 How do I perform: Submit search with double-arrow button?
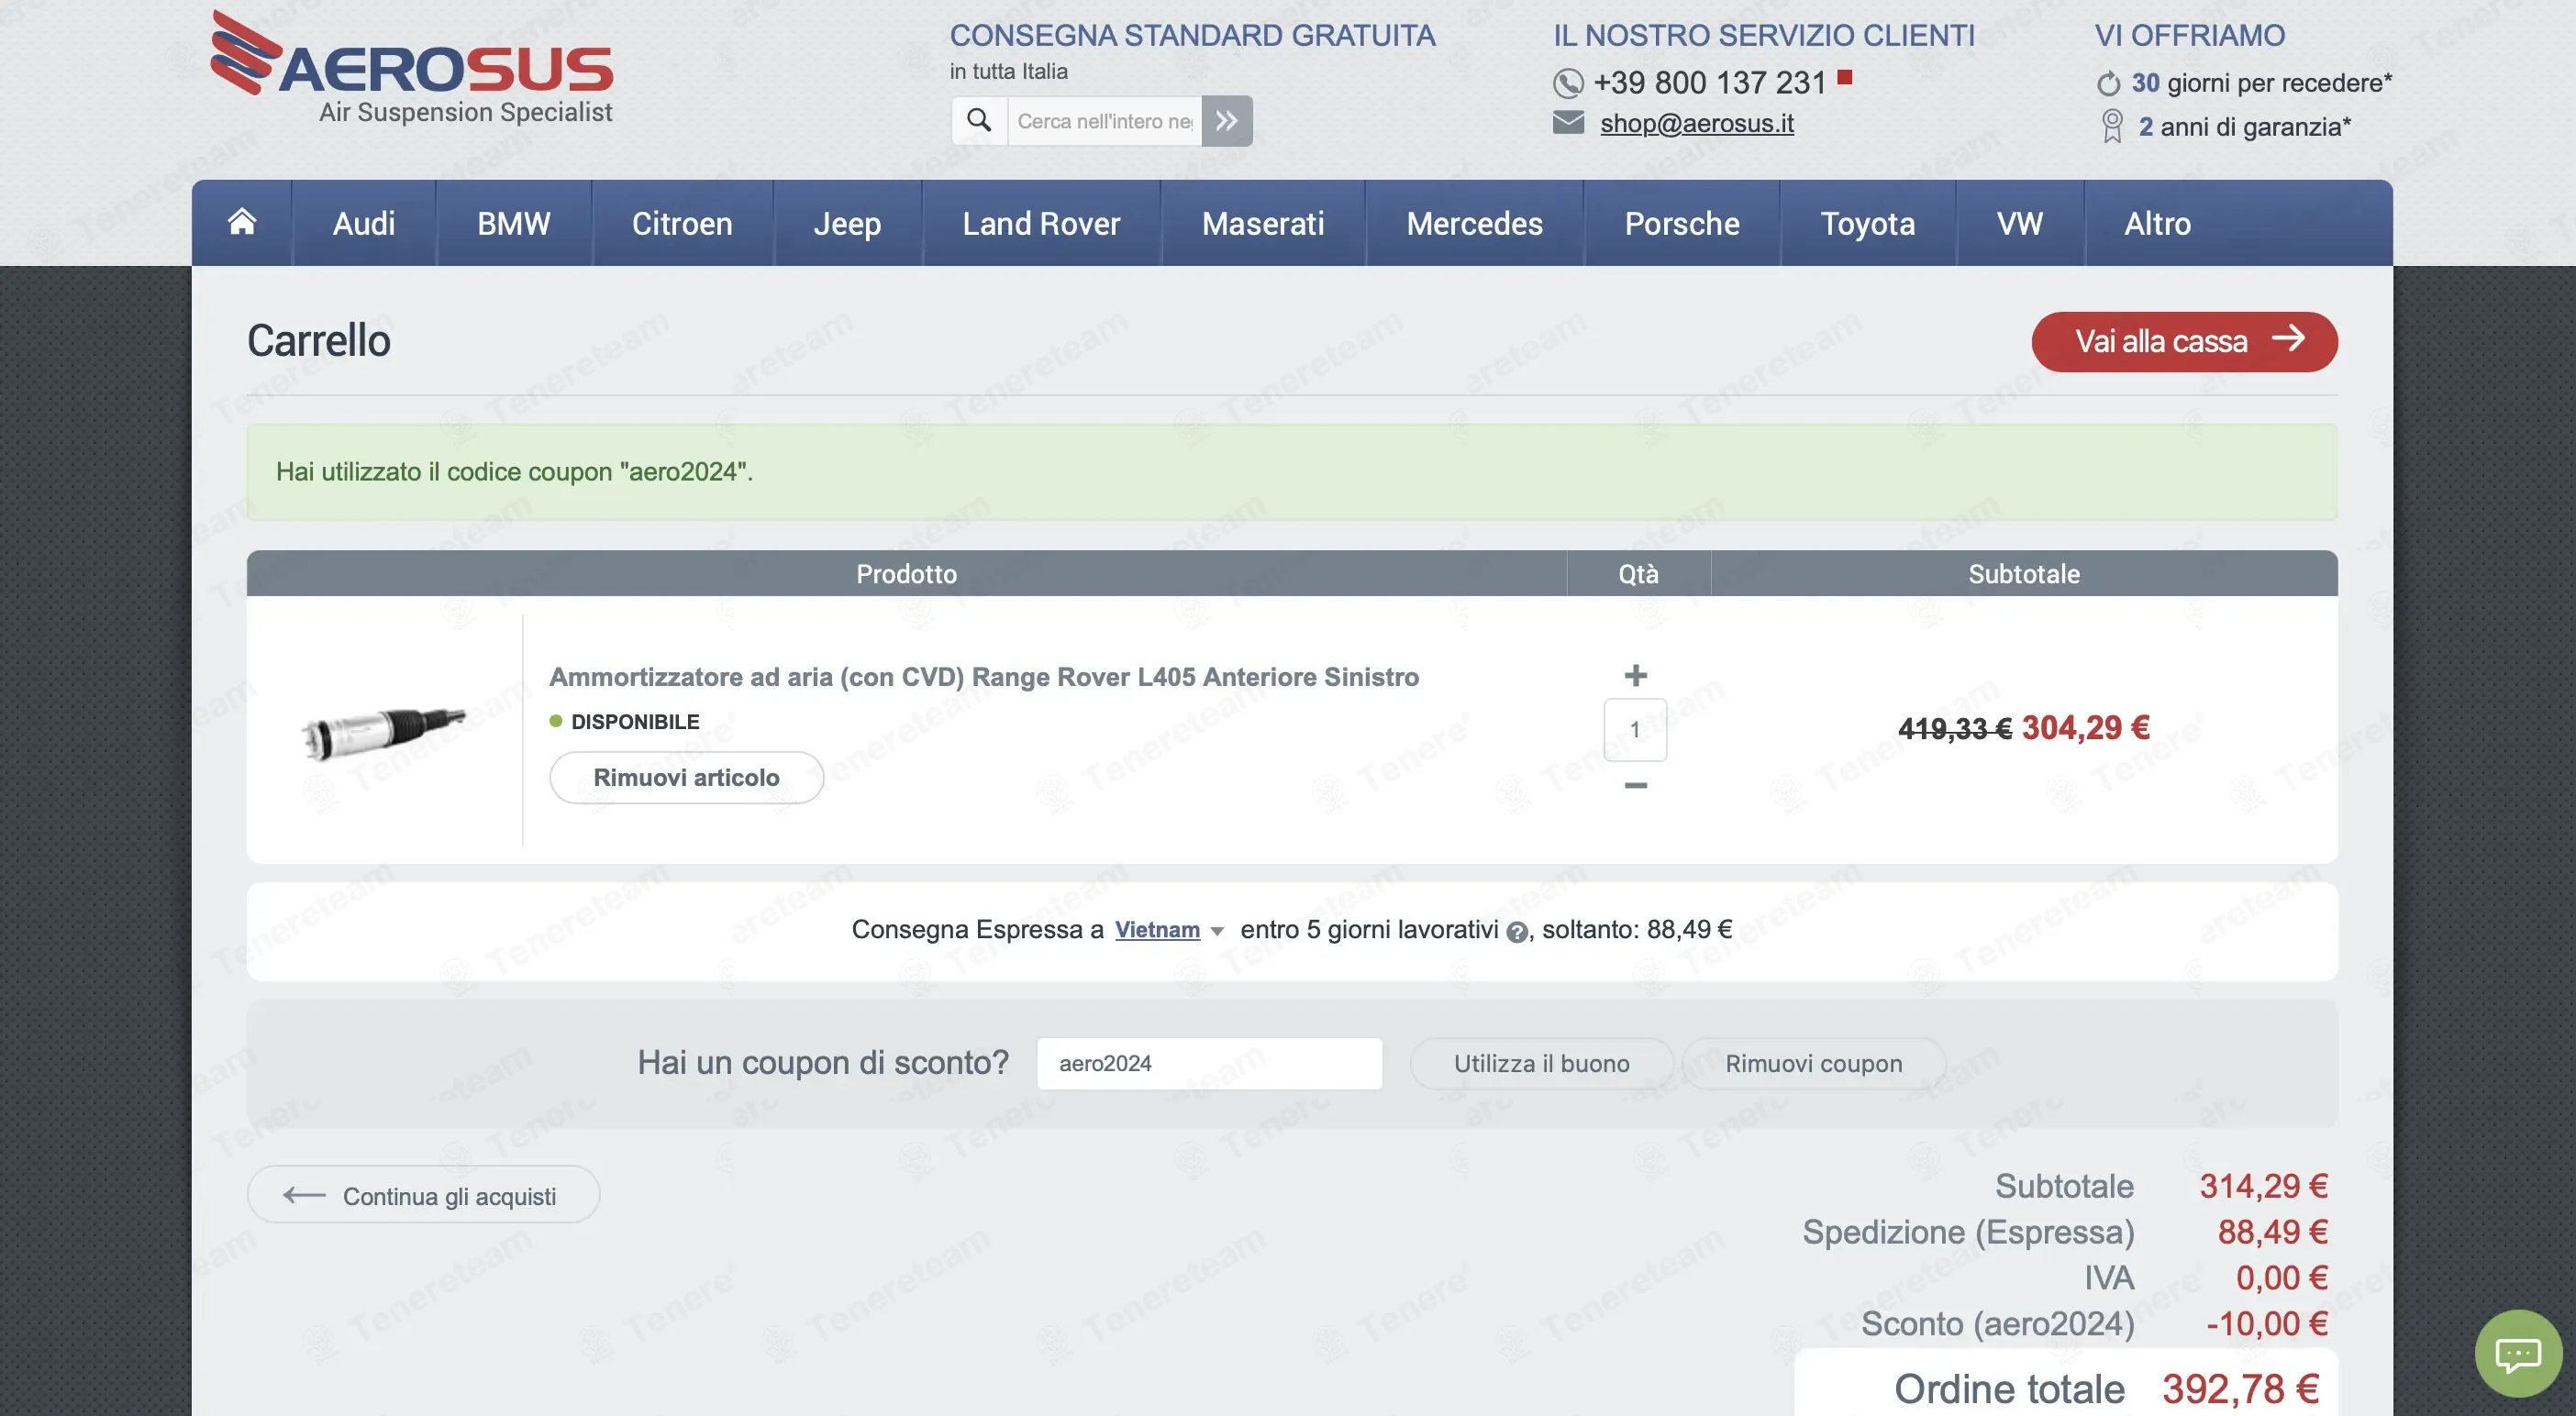click(1227, 121)
